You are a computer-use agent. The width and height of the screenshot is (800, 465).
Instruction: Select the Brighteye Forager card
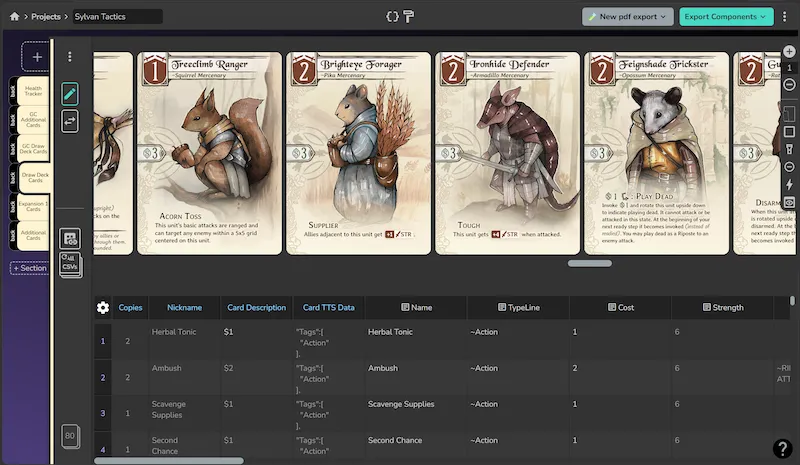[x=358, y=153]
